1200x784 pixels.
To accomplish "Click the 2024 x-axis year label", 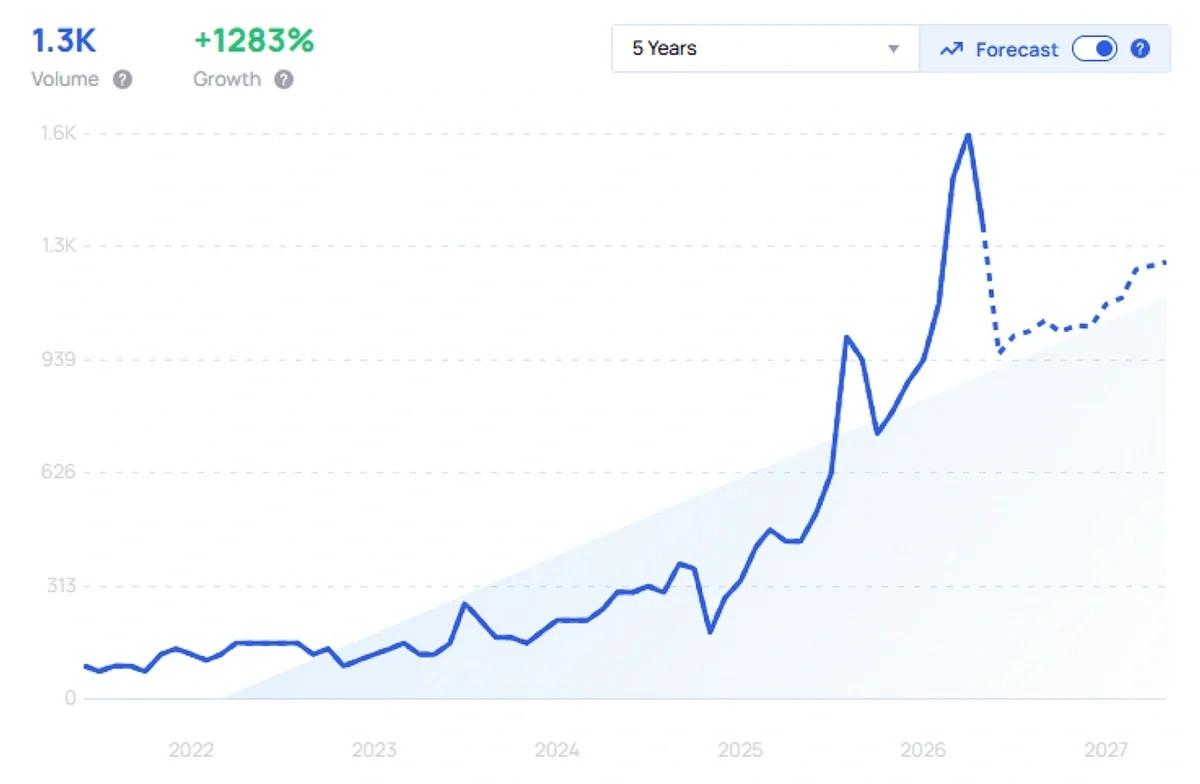I will [x=557, y=750].
